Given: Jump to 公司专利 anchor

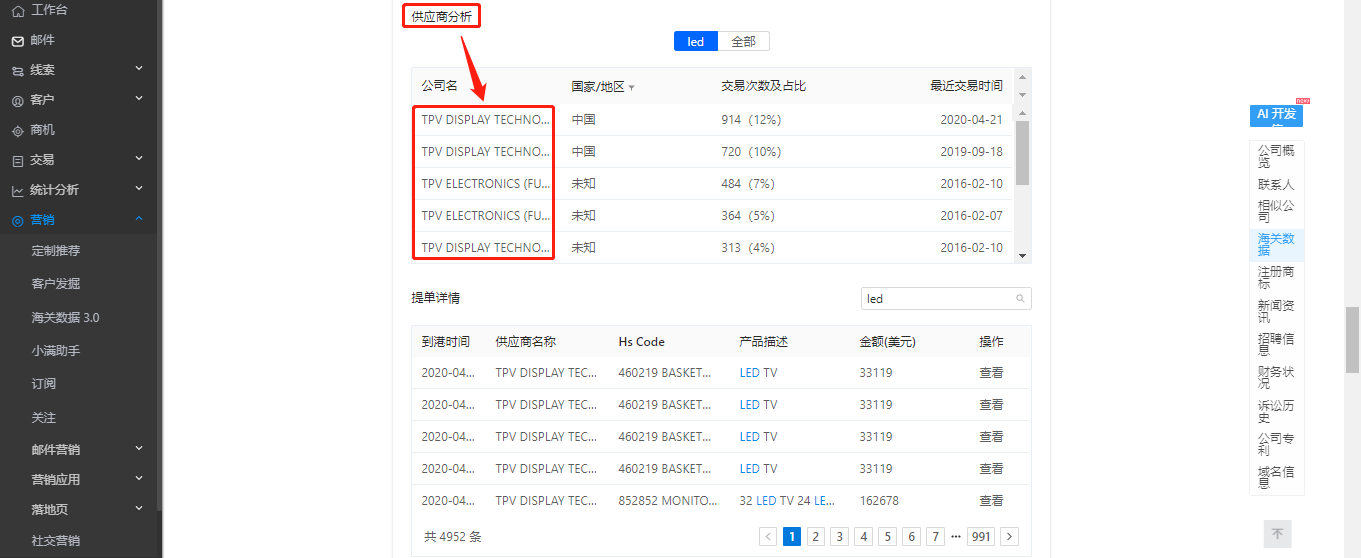Looking at the screenshot, I should pos(1276,445).
